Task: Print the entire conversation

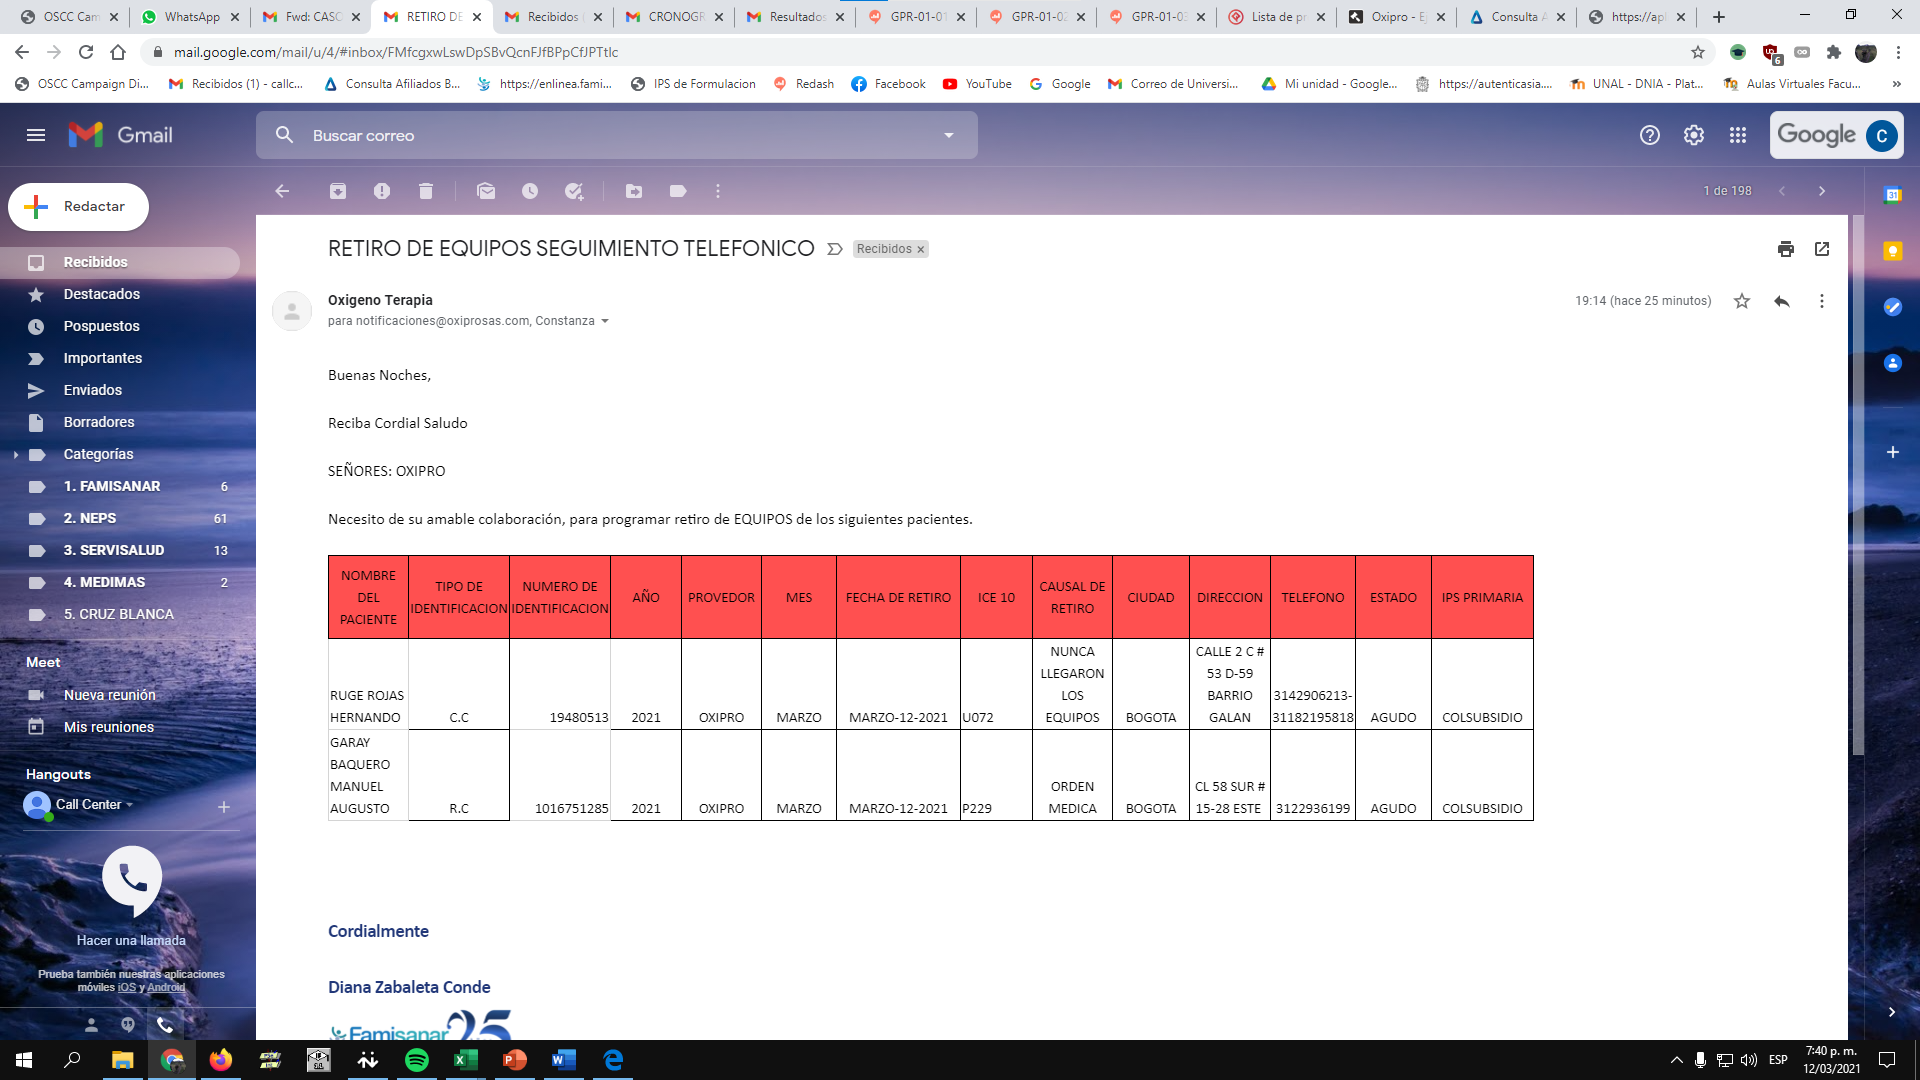Action: point(1786,249)
